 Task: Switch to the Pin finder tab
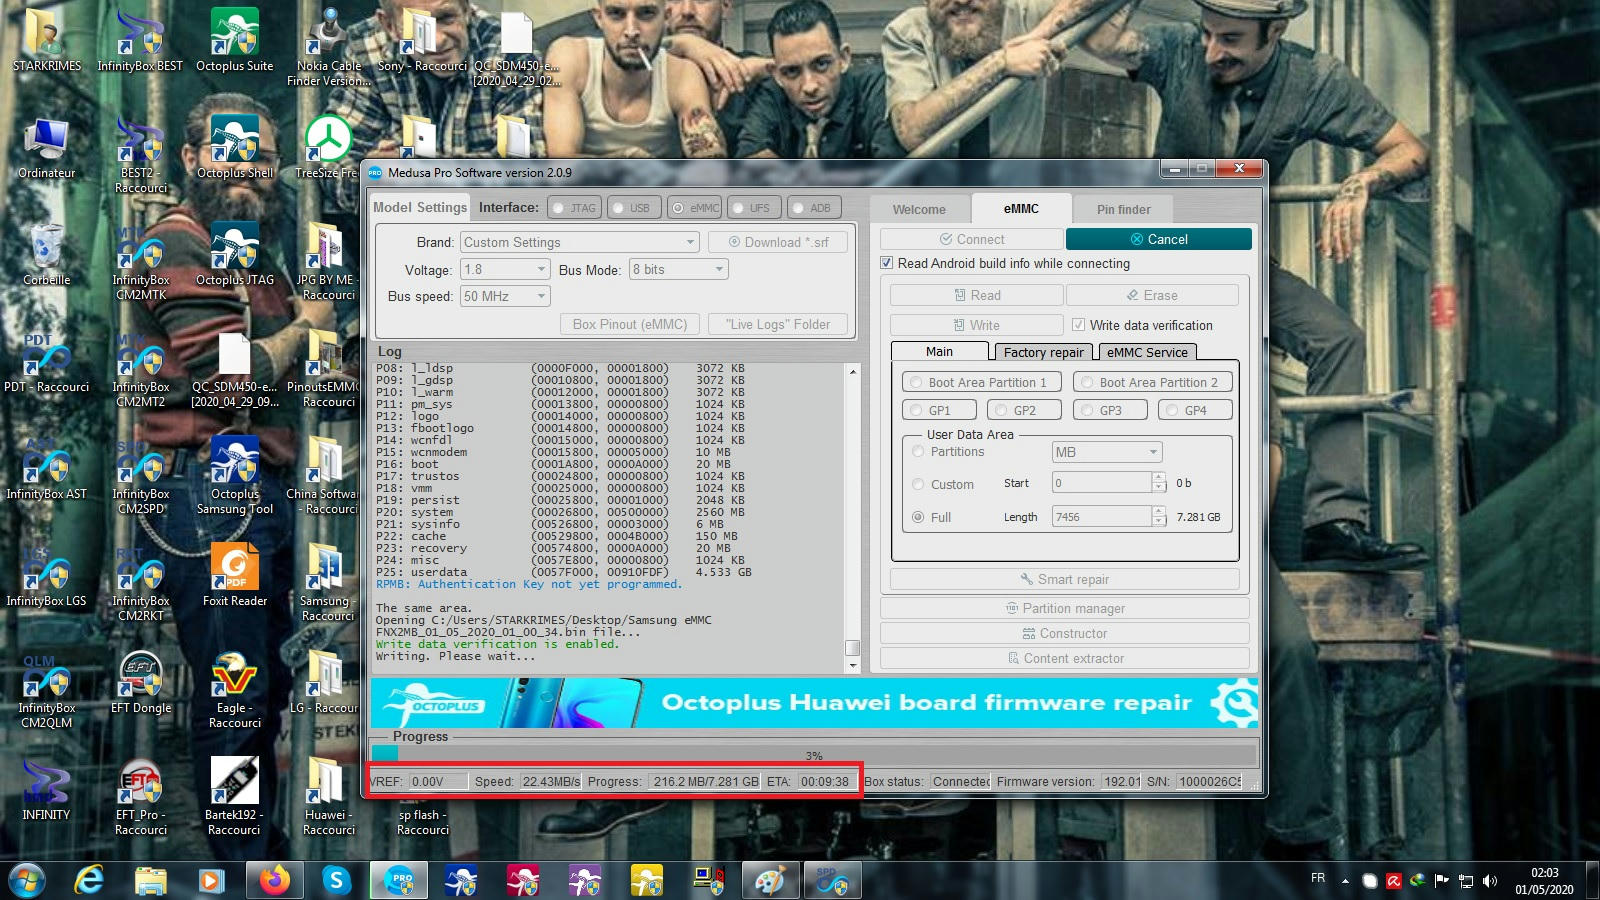point(1122,209)
